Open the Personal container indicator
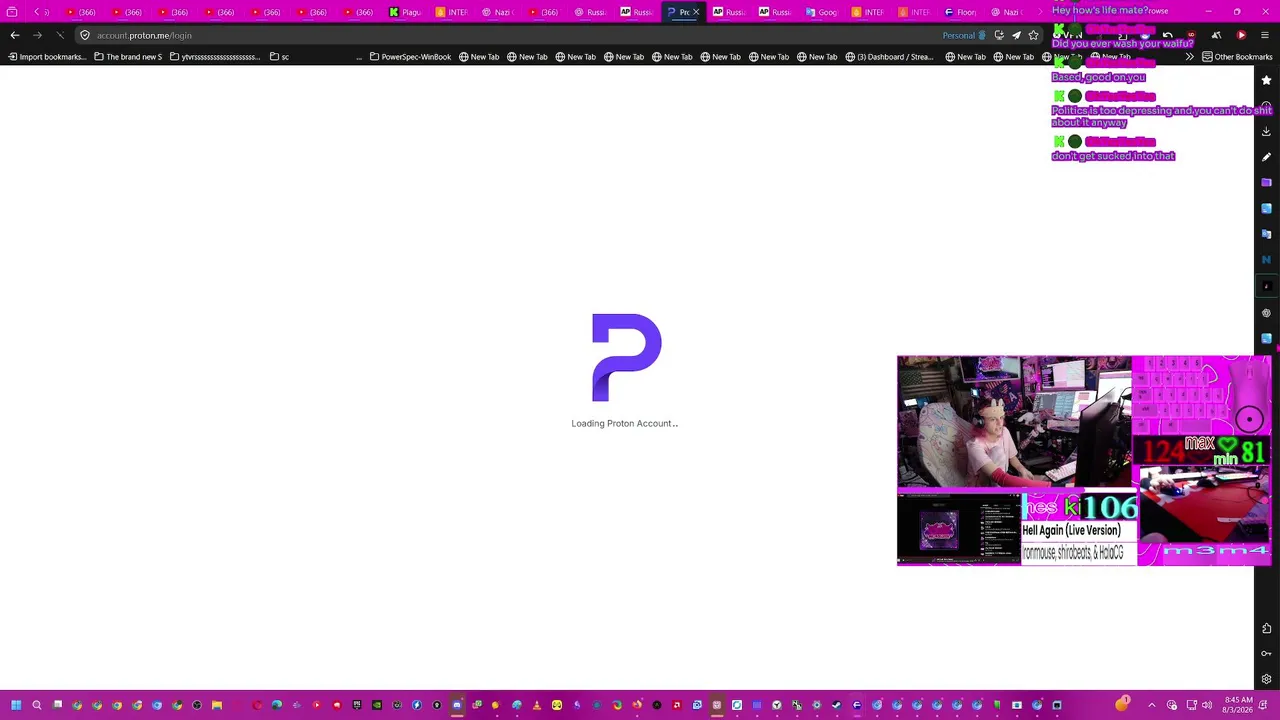This screenshot has width=1280, height=720. pyautogui.click(x=964, y=35)
